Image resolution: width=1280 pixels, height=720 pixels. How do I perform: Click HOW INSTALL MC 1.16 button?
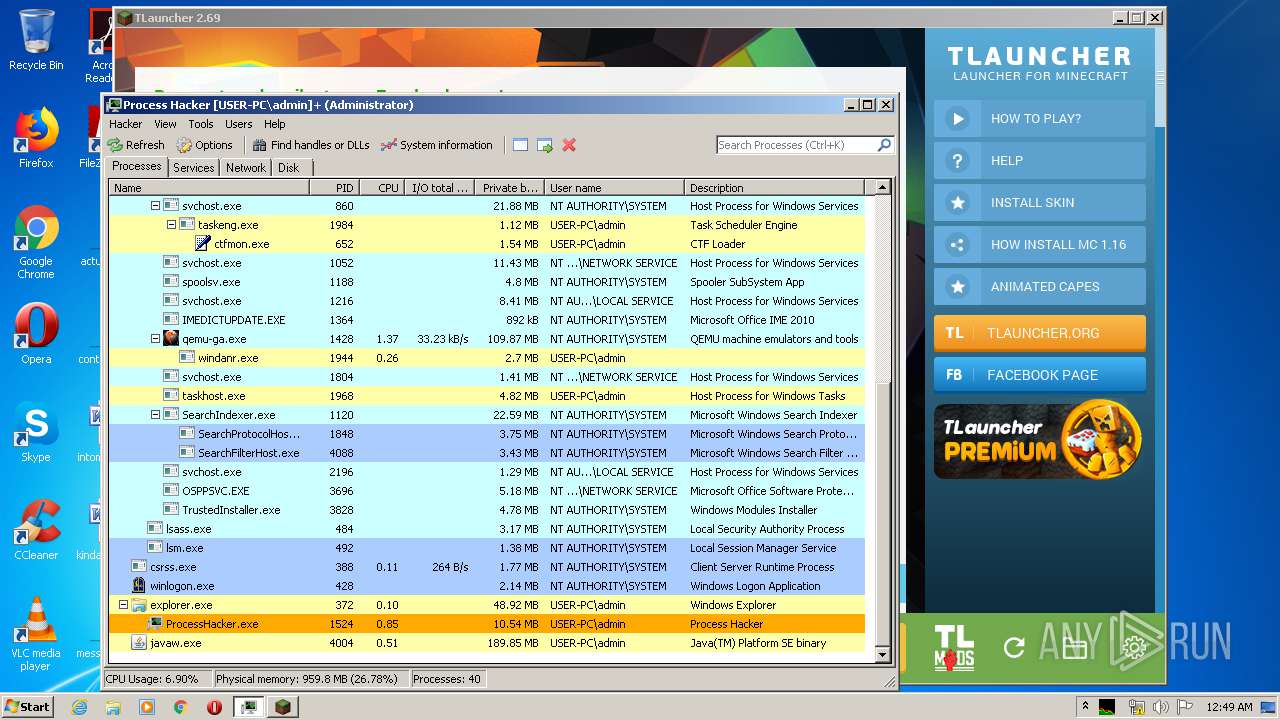(1040, 244)
